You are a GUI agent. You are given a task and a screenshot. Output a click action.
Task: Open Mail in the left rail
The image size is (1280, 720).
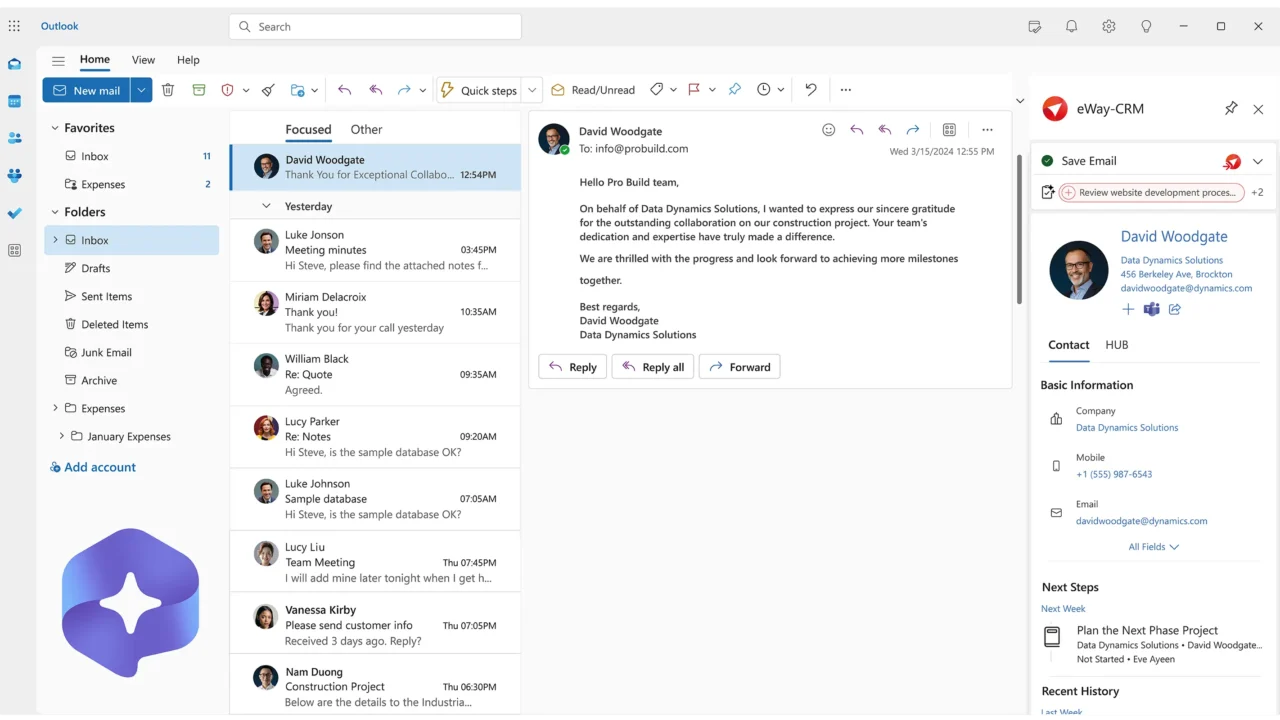coord(14,64)
